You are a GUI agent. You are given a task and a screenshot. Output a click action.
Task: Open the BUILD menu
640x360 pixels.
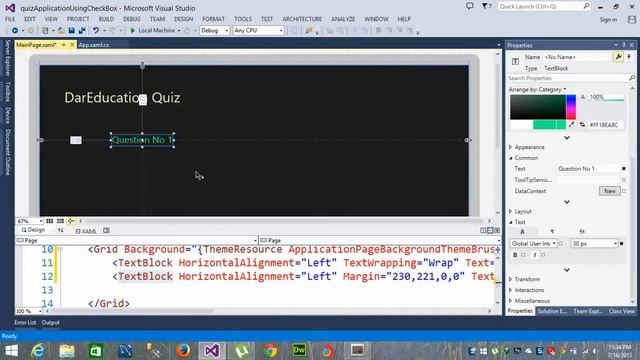coord(106,19)
